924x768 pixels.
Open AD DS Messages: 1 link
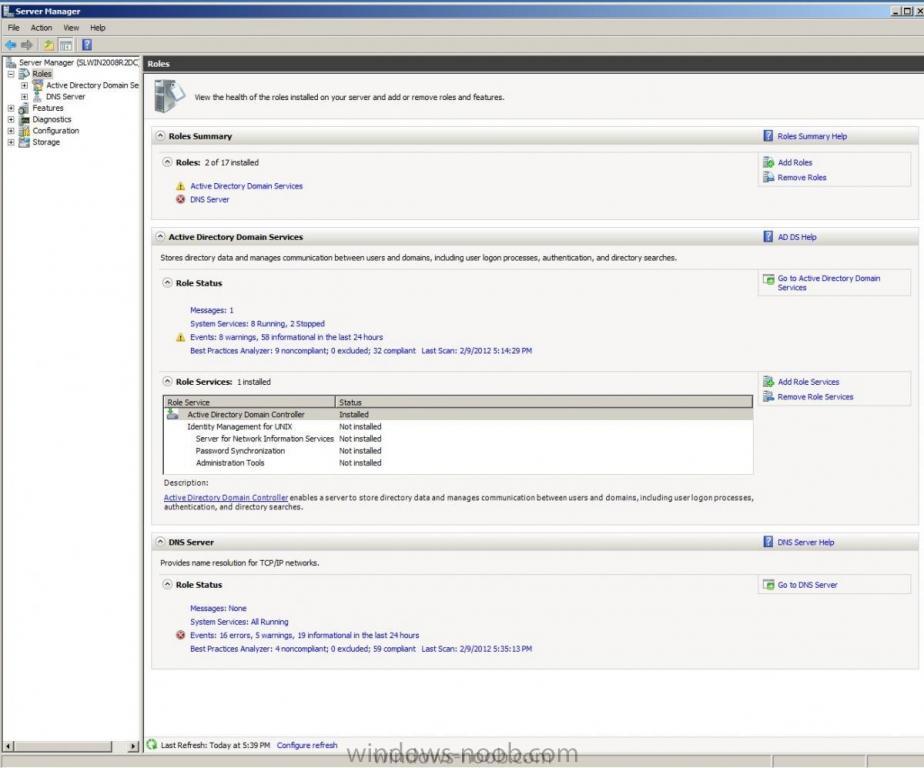[x=212, y=310]
